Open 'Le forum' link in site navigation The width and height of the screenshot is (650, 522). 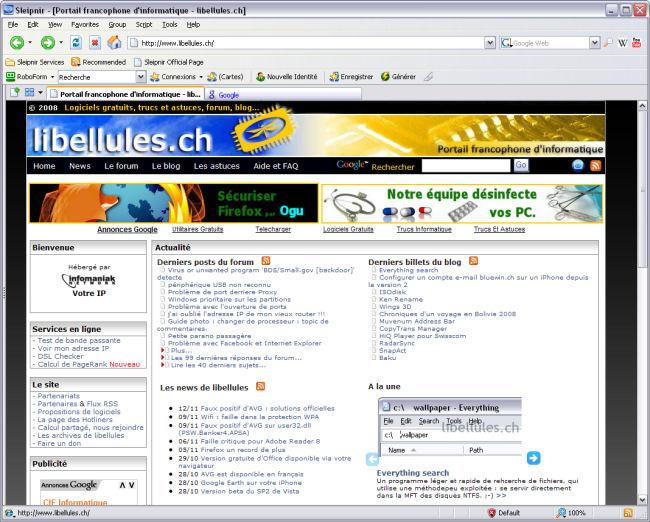[121, 166]
